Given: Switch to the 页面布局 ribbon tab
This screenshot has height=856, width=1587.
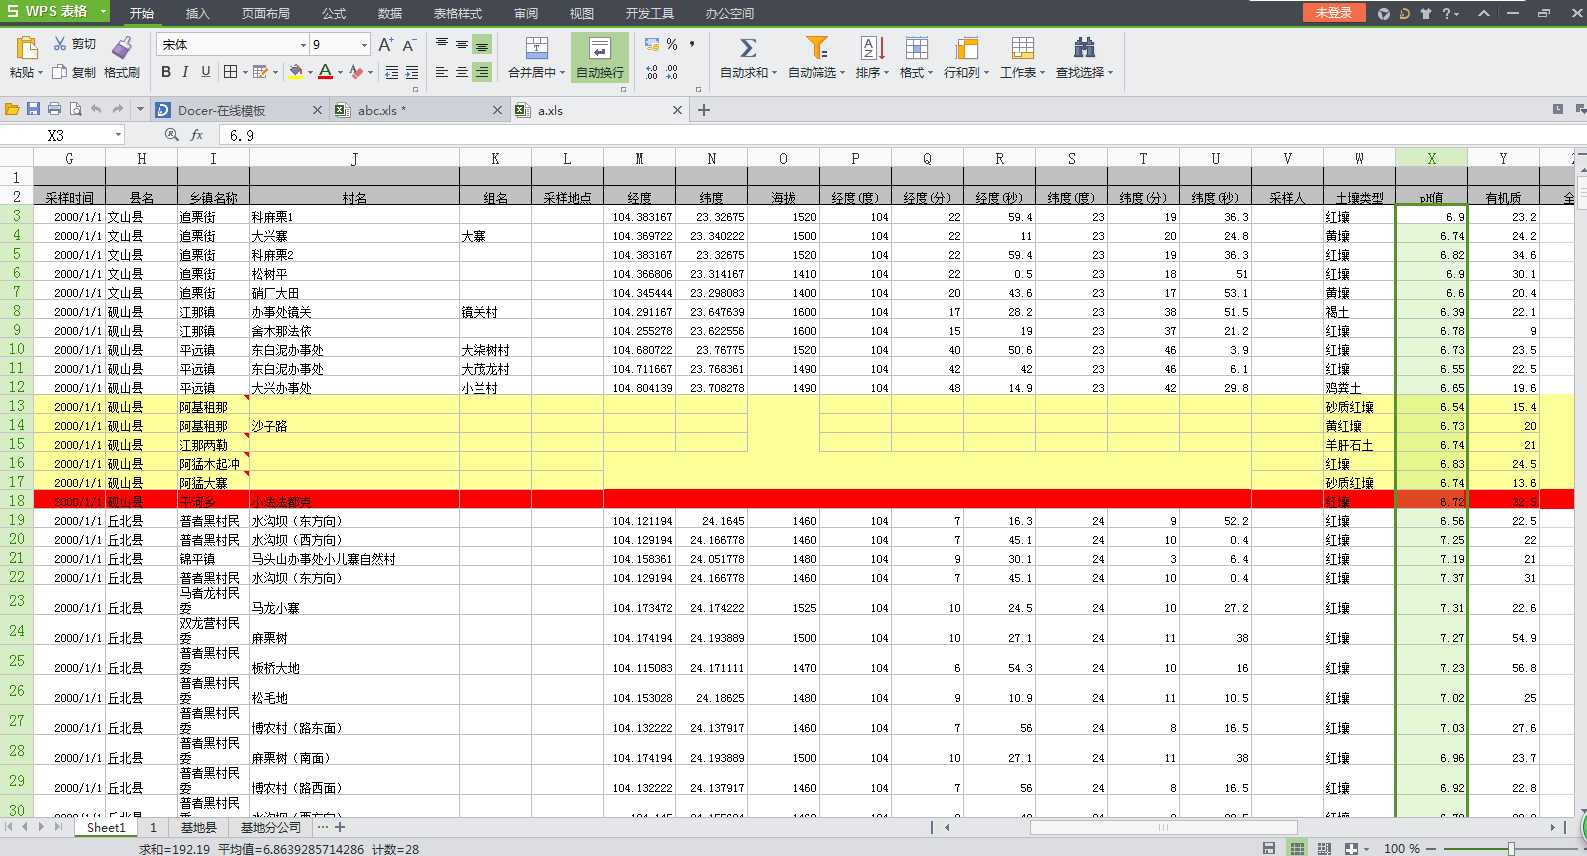Looking at the screenshot, I should pos(266,13).
